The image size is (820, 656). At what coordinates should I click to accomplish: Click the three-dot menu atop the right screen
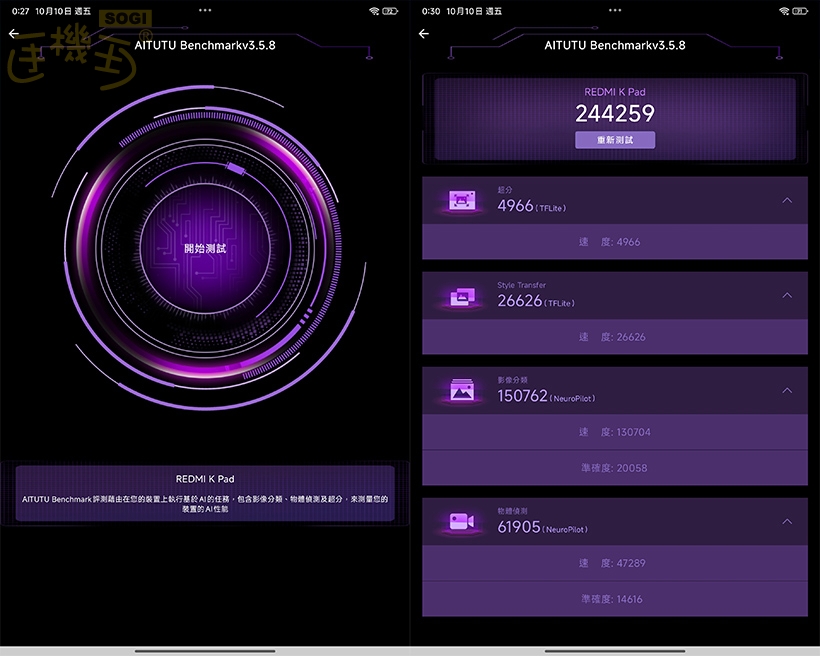click(615, 10)
